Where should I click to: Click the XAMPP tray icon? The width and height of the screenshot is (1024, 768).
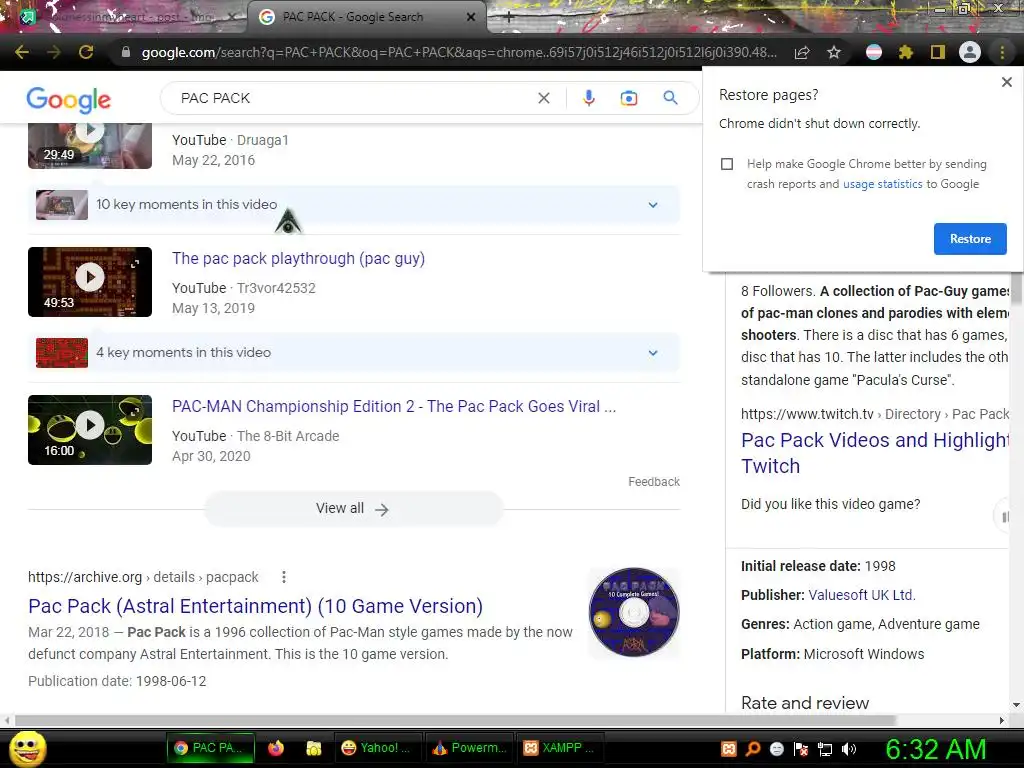coord(729,749)
